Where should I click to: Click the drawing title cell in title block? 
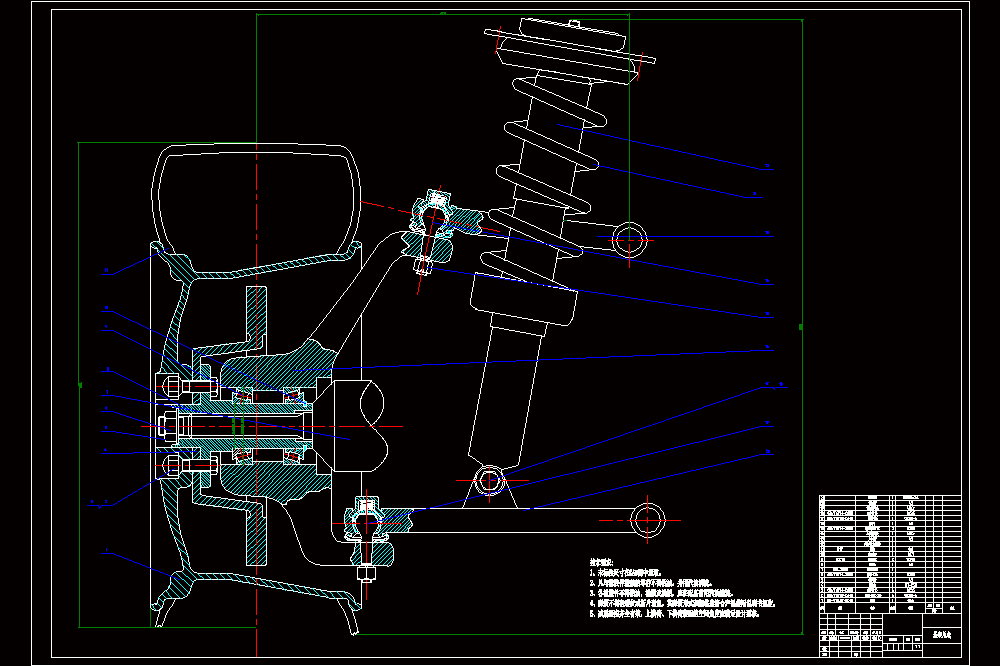(x=942, y=635)
